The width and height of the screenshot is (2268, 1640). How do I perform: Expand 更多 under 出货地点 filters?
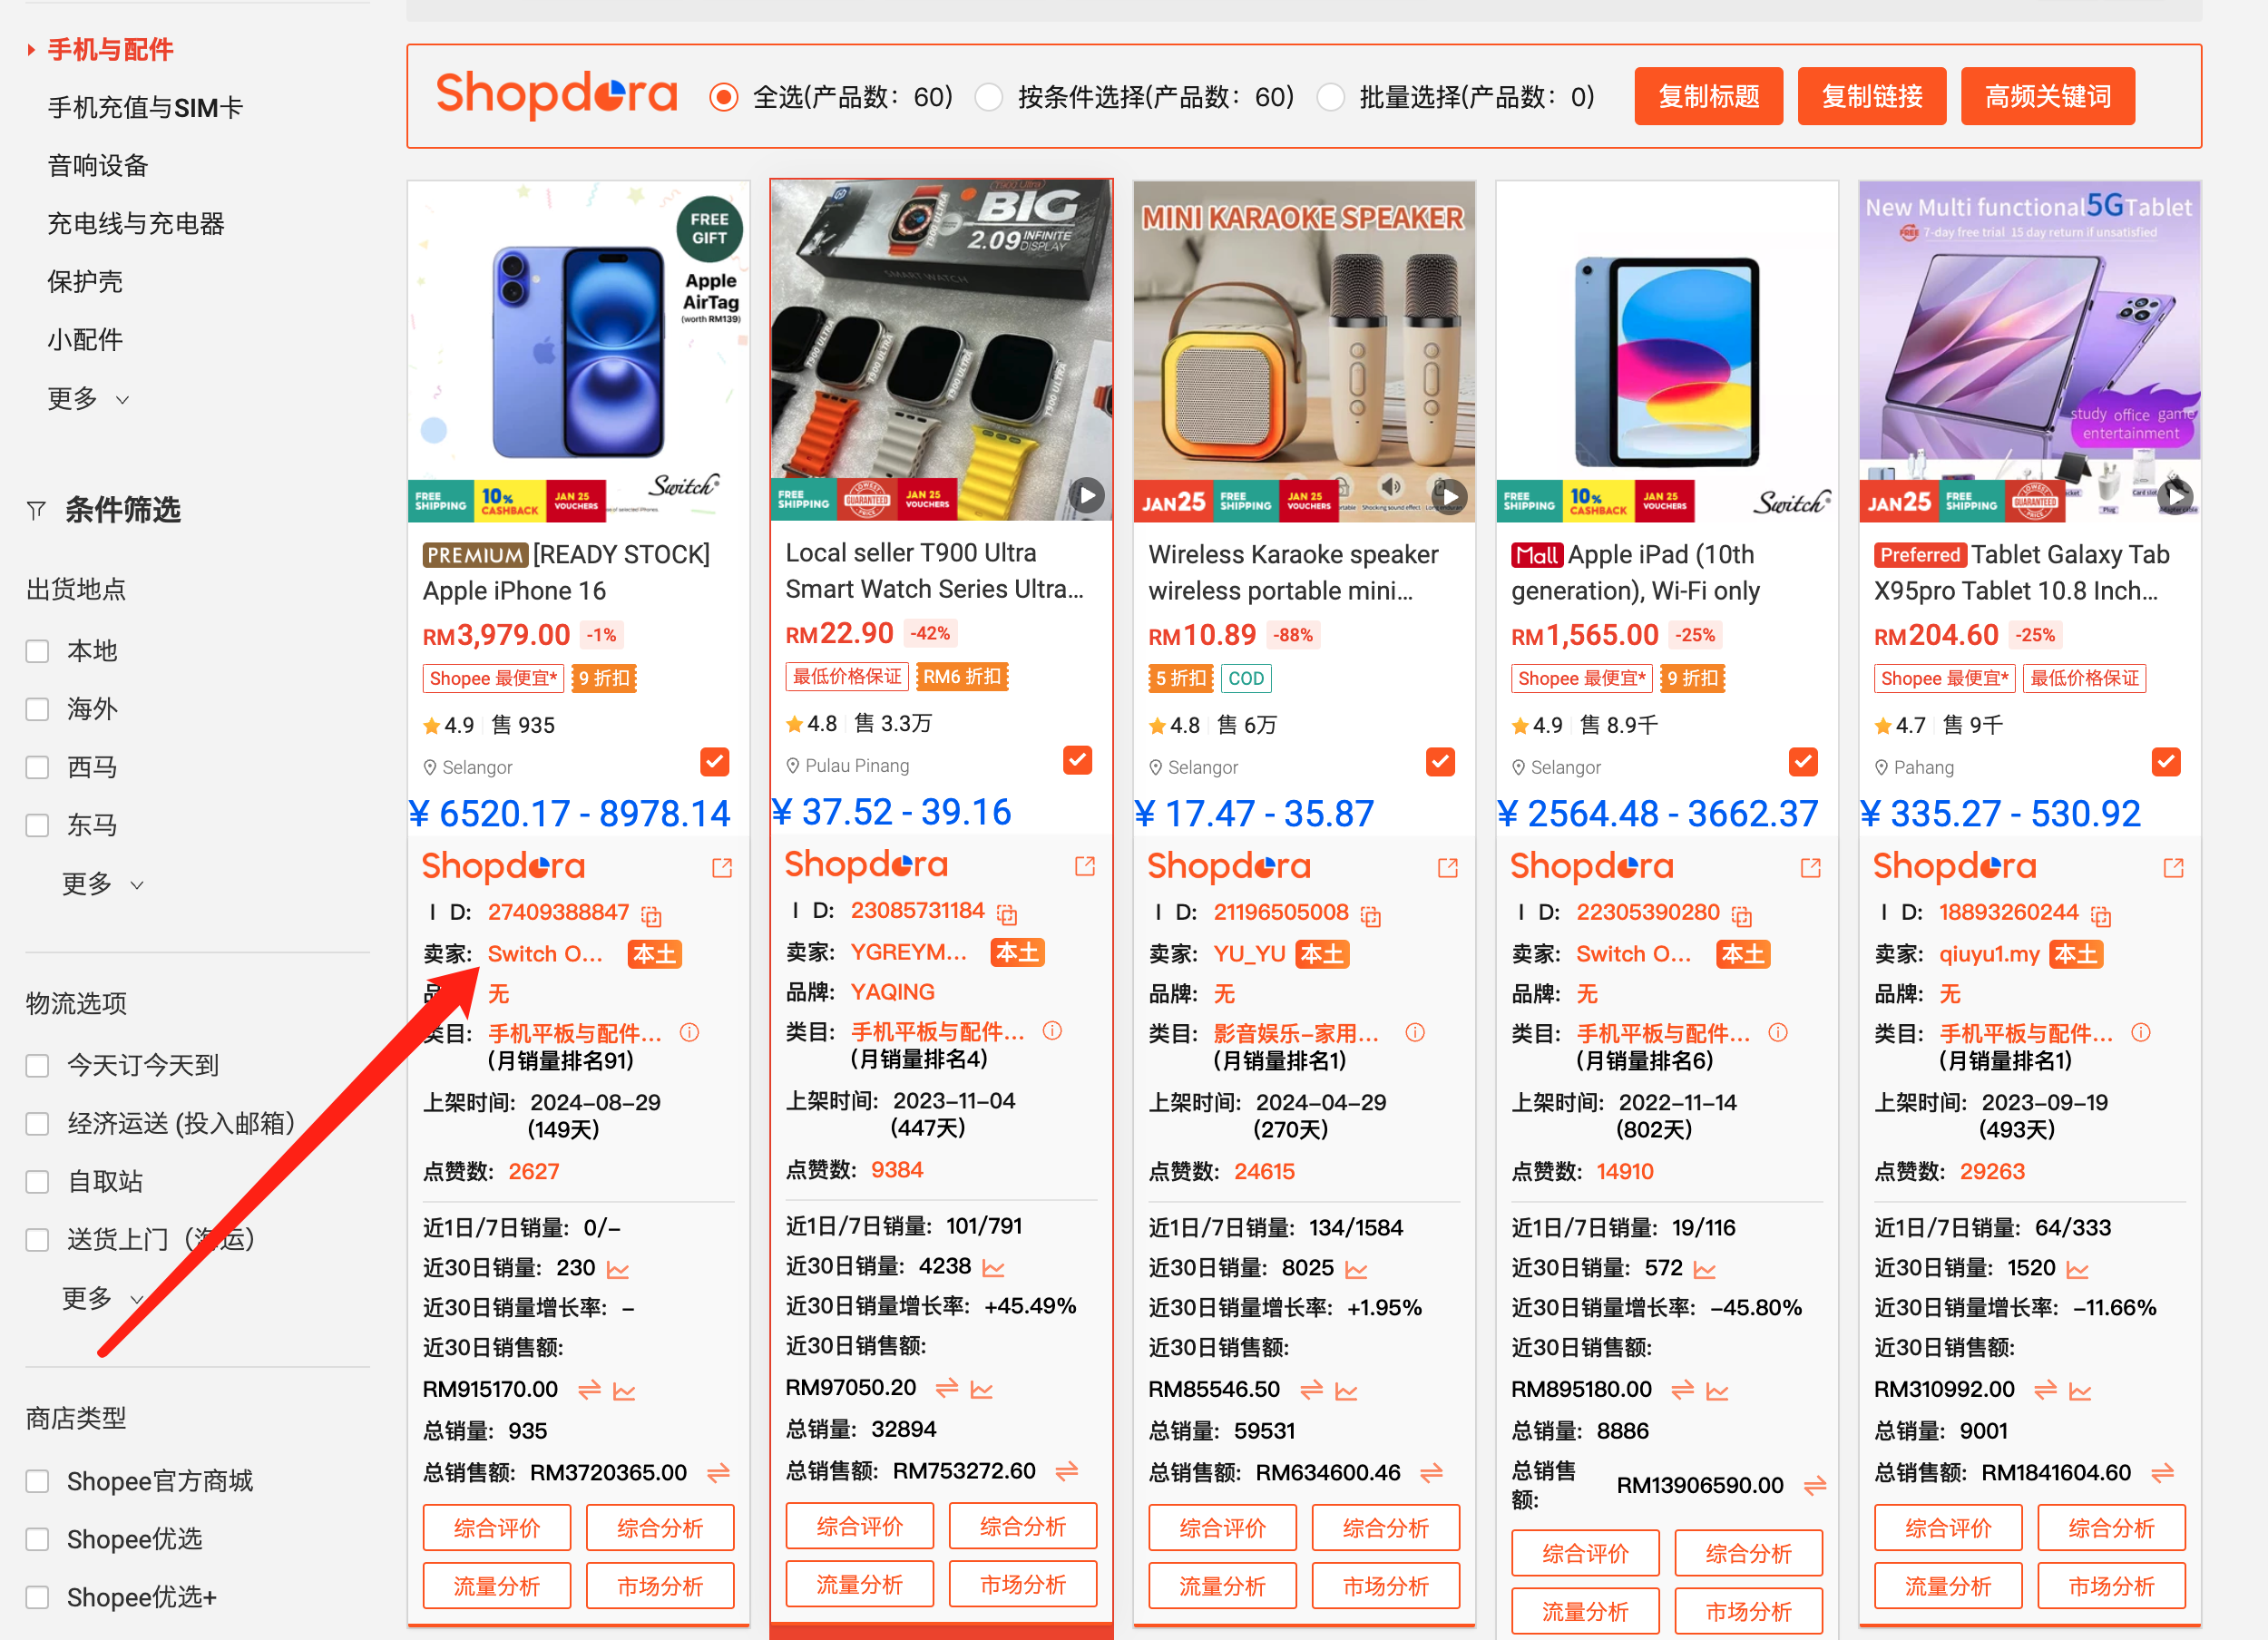point(102,883)
